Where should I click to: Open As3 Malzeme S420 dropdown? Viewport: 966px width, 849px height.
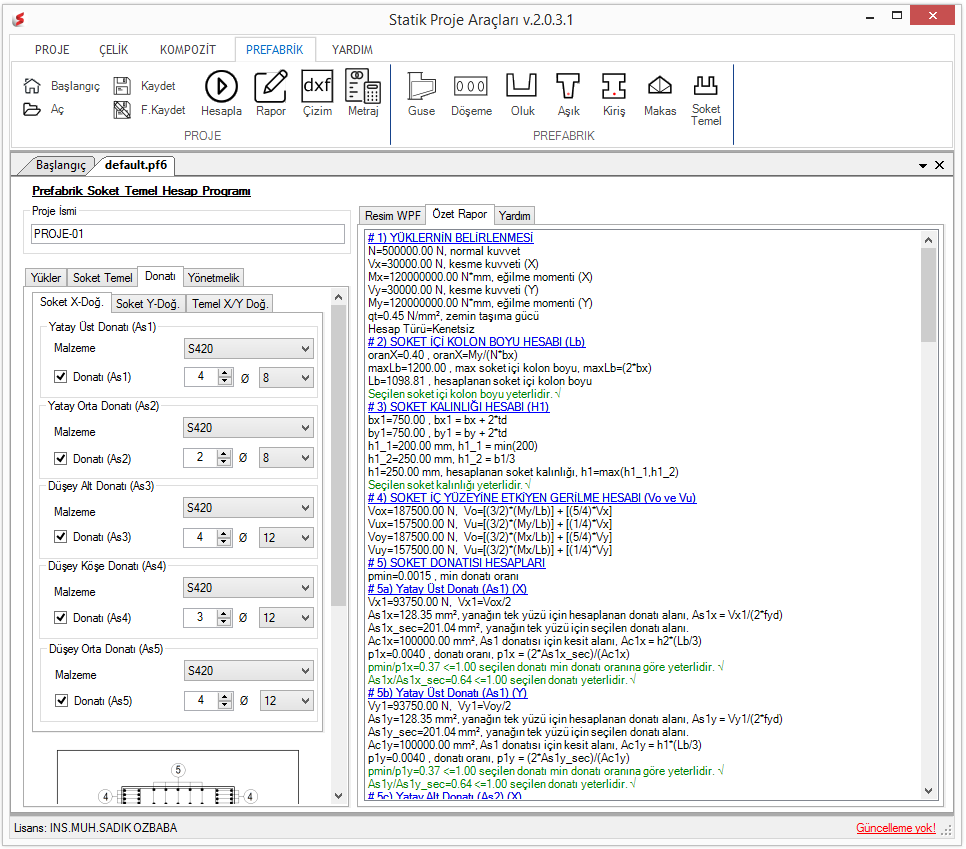248,508
